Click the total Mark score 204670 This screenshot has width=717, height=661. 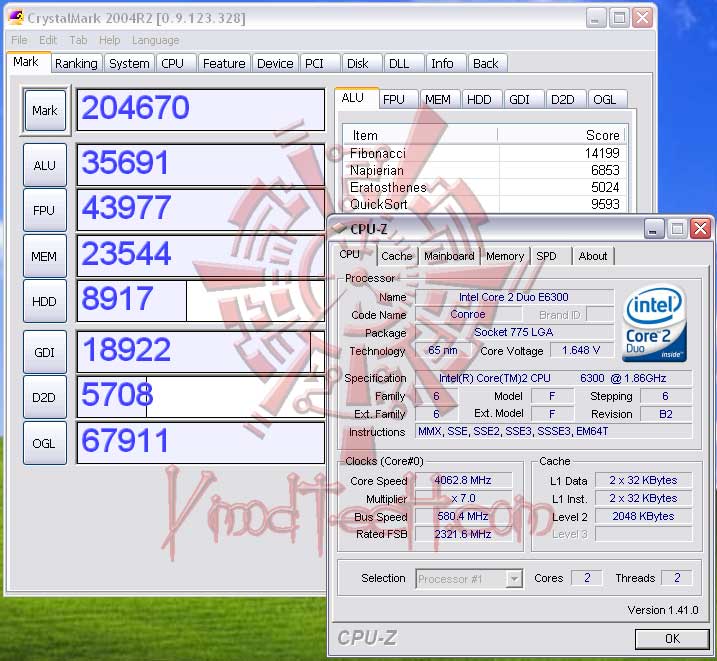coord(200,110)
